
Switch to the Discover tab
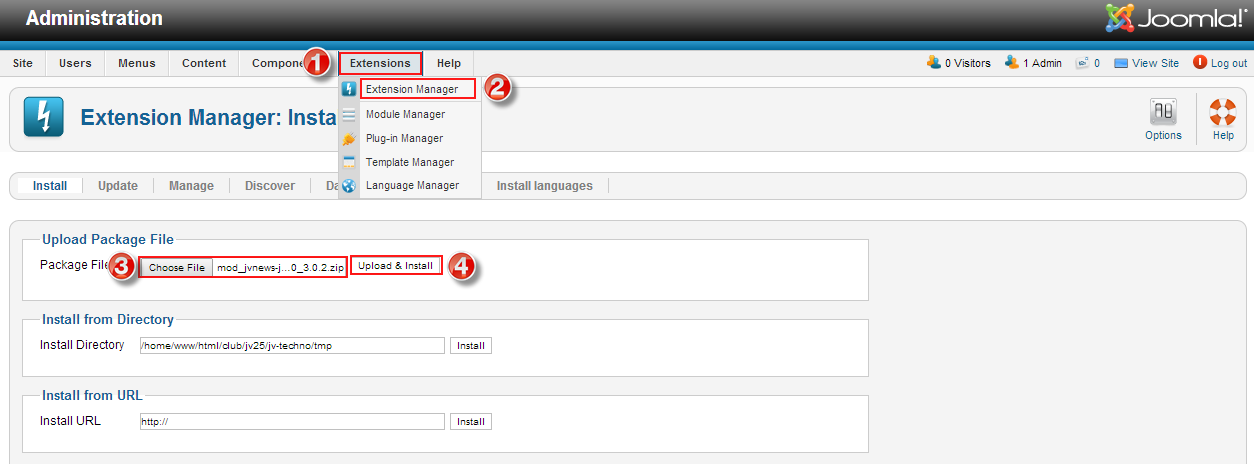[x=270, y=186]
